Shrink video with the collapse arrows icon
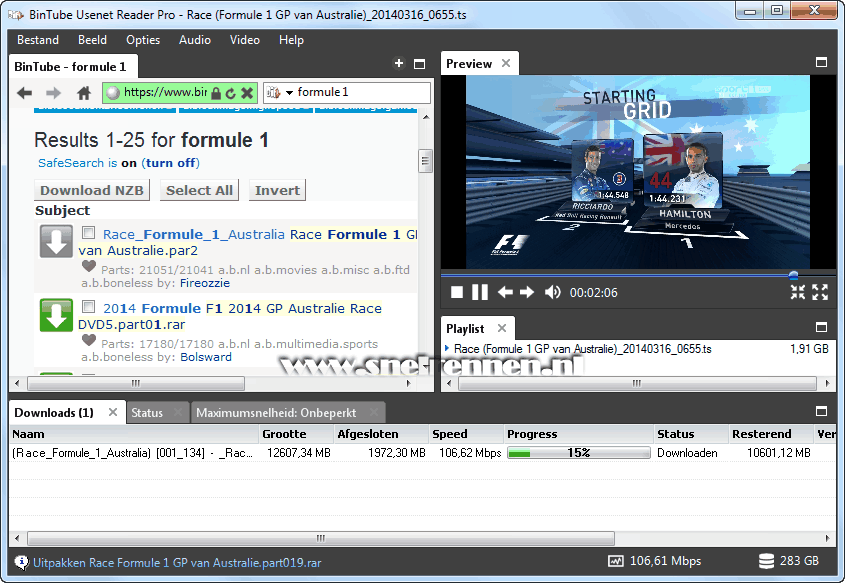 [798, 292]
